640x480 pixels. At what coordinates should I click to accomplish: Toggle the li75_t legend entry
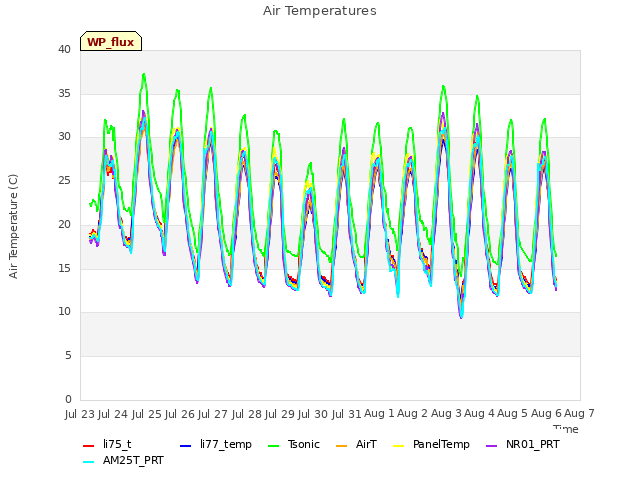pos(107,444)
